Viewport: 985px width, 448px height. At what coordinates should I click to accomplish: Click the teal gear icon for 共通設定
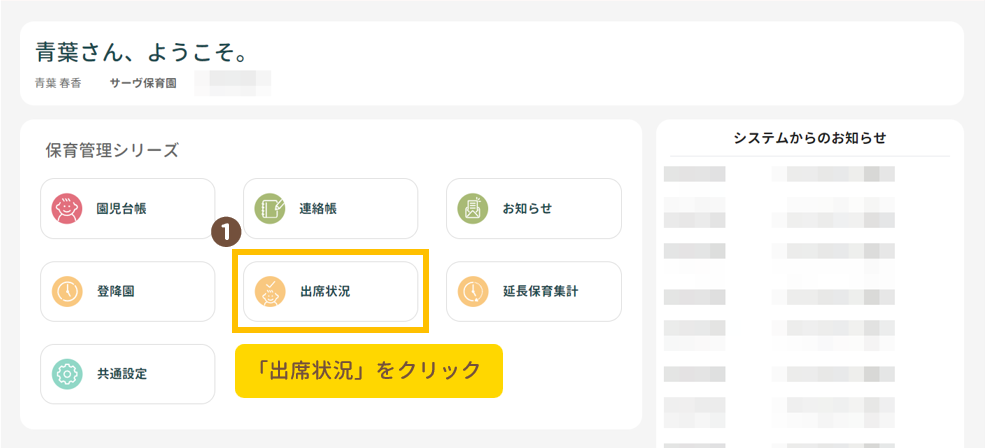(x=67, y=374)
